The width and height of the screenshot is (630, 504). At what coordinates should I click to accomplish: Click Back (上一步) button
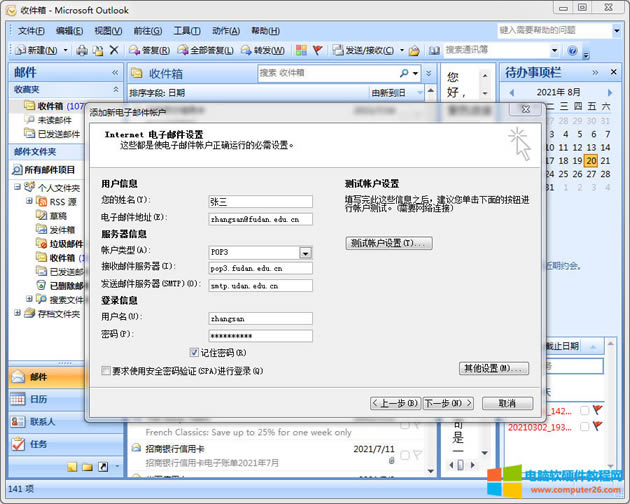(x=395, y=403)
